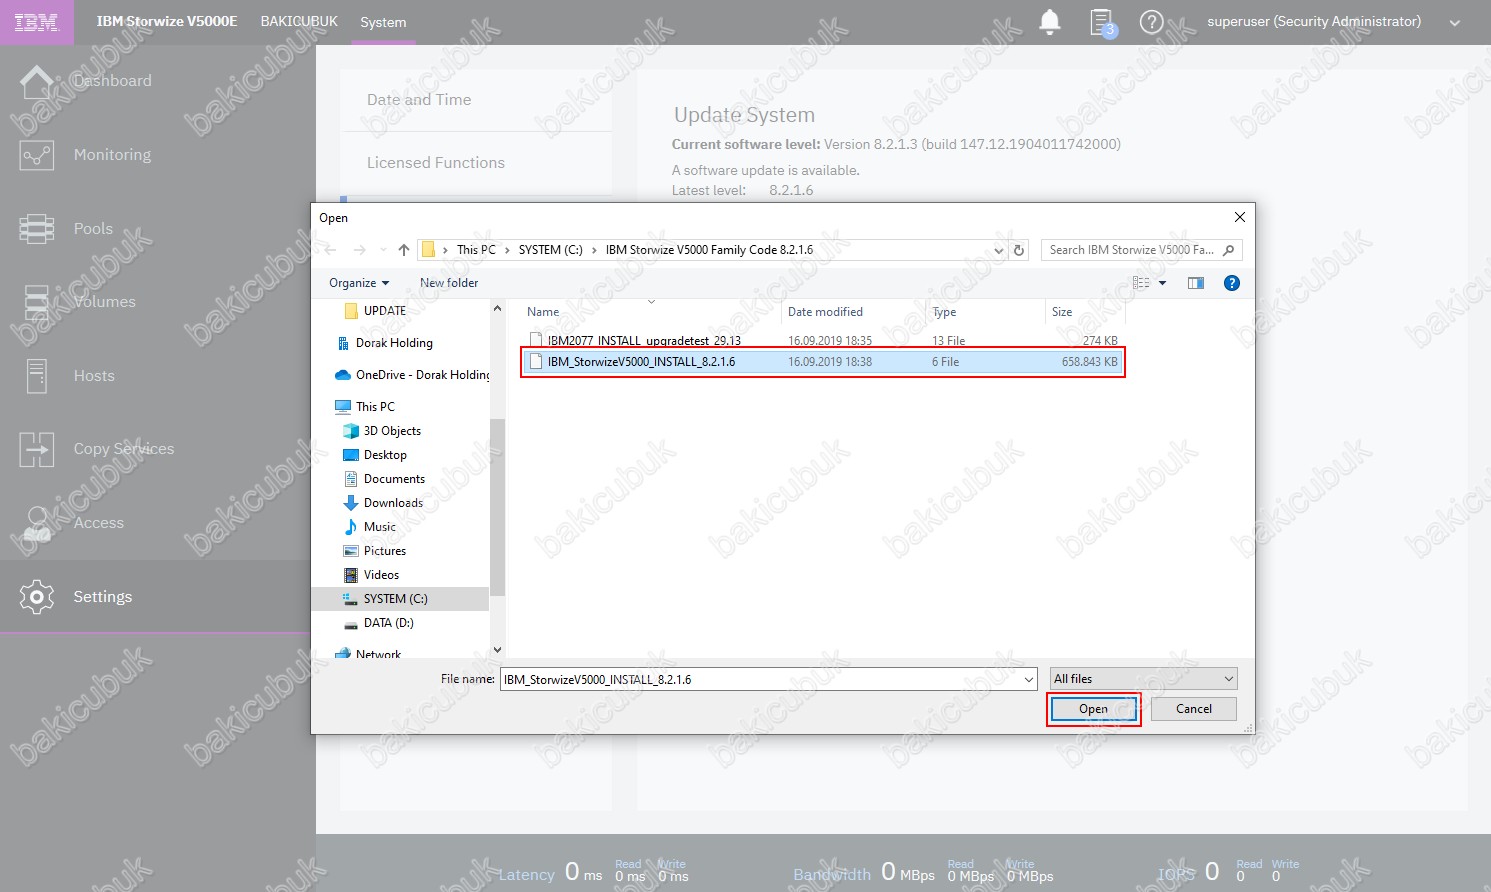The height and width of the screenshot is (892, 1491).
Task: Click the Up one level arrow
Action: [x=404, y=250]
